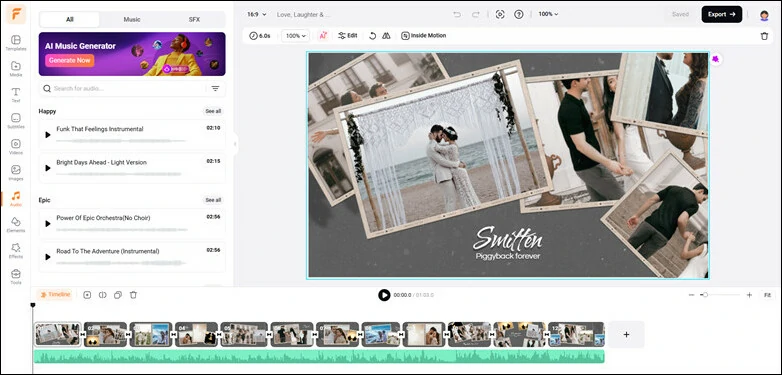
Task: Click the Piggyback forever text on canvas
Action: pyautogui.click(x=508, y=256)
